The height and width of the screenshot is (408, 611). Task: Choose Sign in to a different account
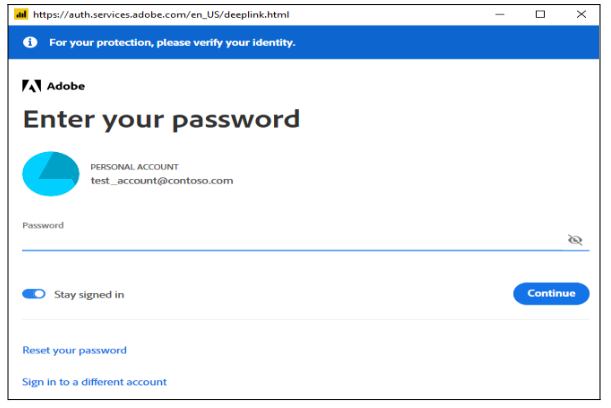pyautogui.click(x=94, y=382)
